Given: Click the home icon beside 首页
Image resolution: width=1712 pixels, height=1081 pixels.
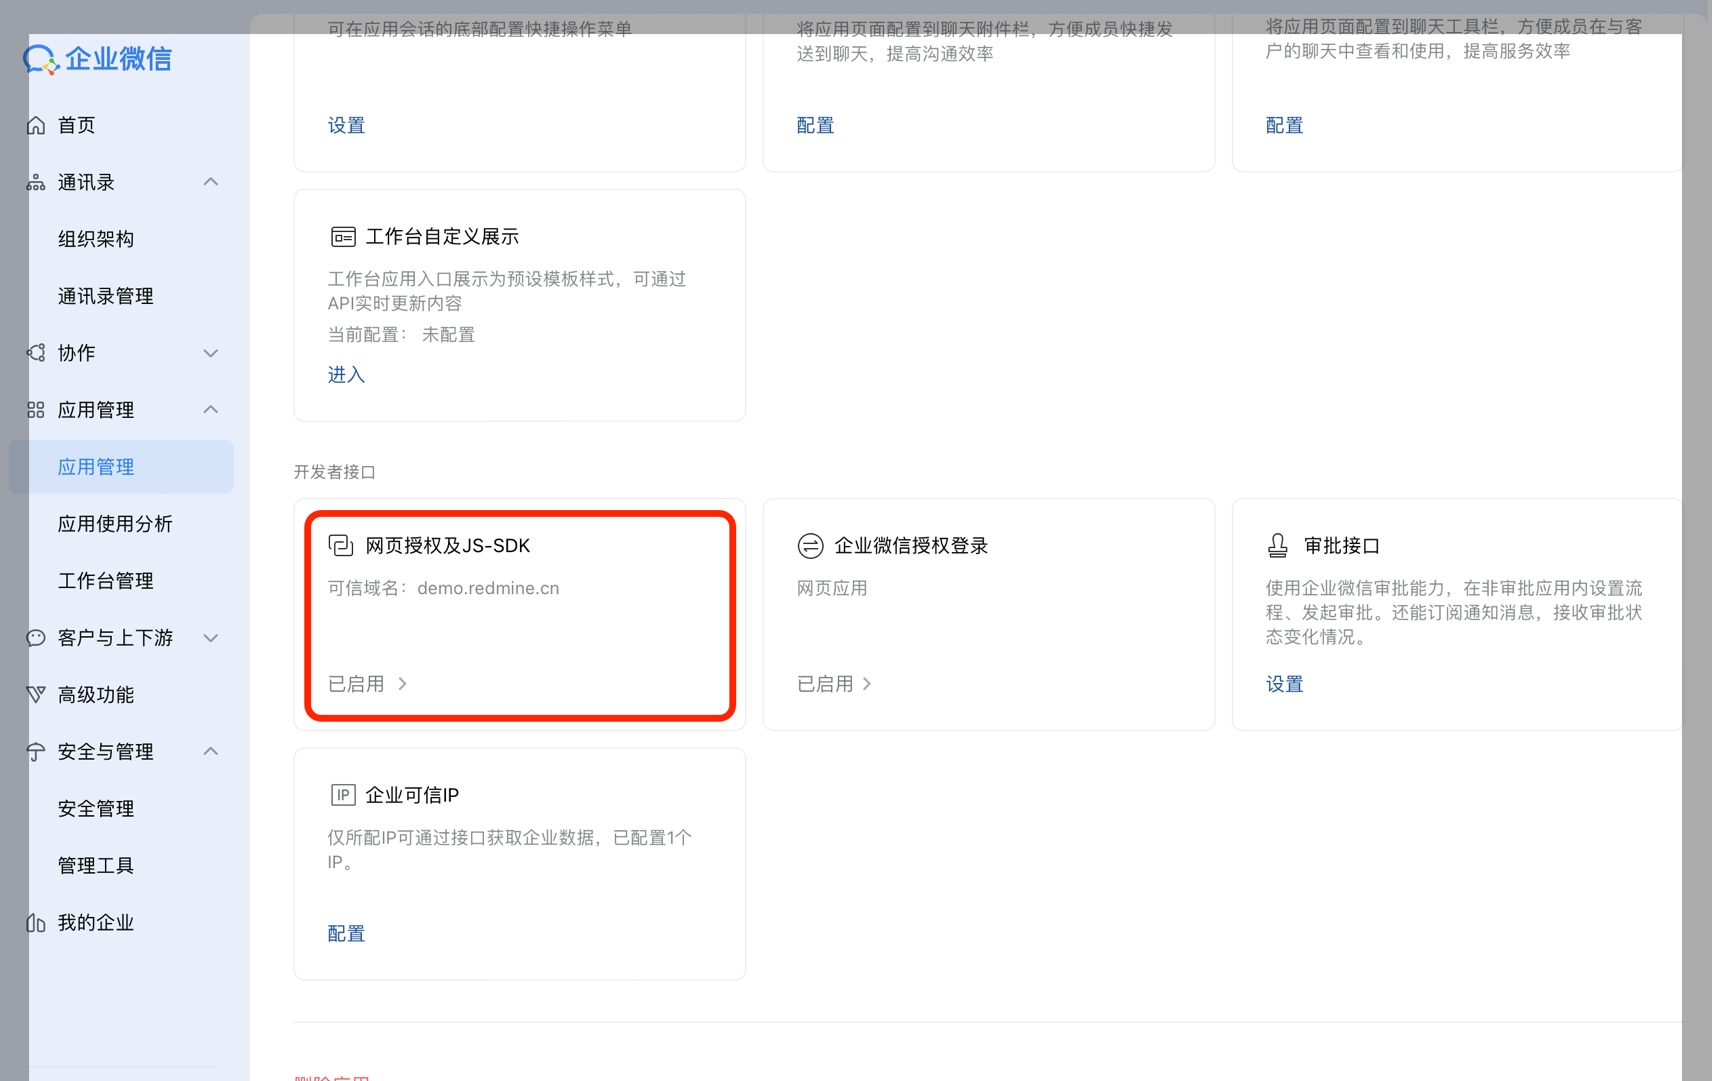Looking at the screenshot, I should tap(36, 125).
